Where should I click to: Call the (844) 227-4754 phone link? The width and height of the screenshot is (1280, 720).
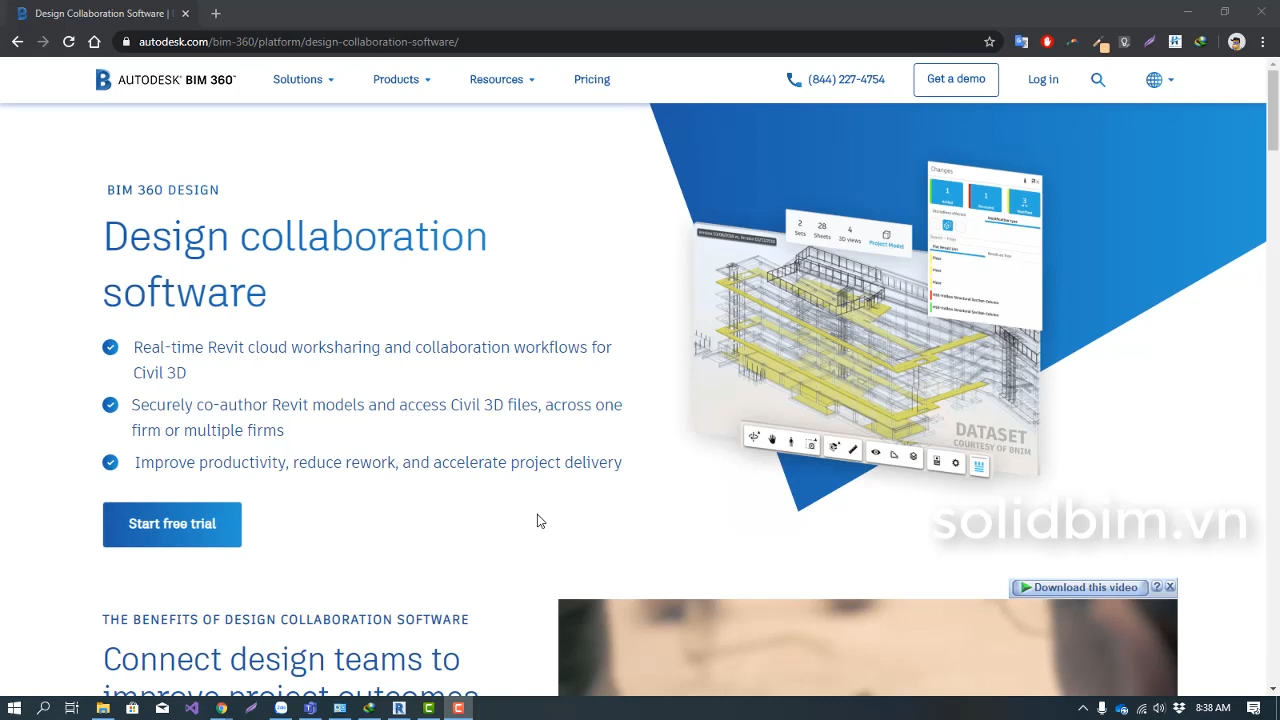click(846, 80)
